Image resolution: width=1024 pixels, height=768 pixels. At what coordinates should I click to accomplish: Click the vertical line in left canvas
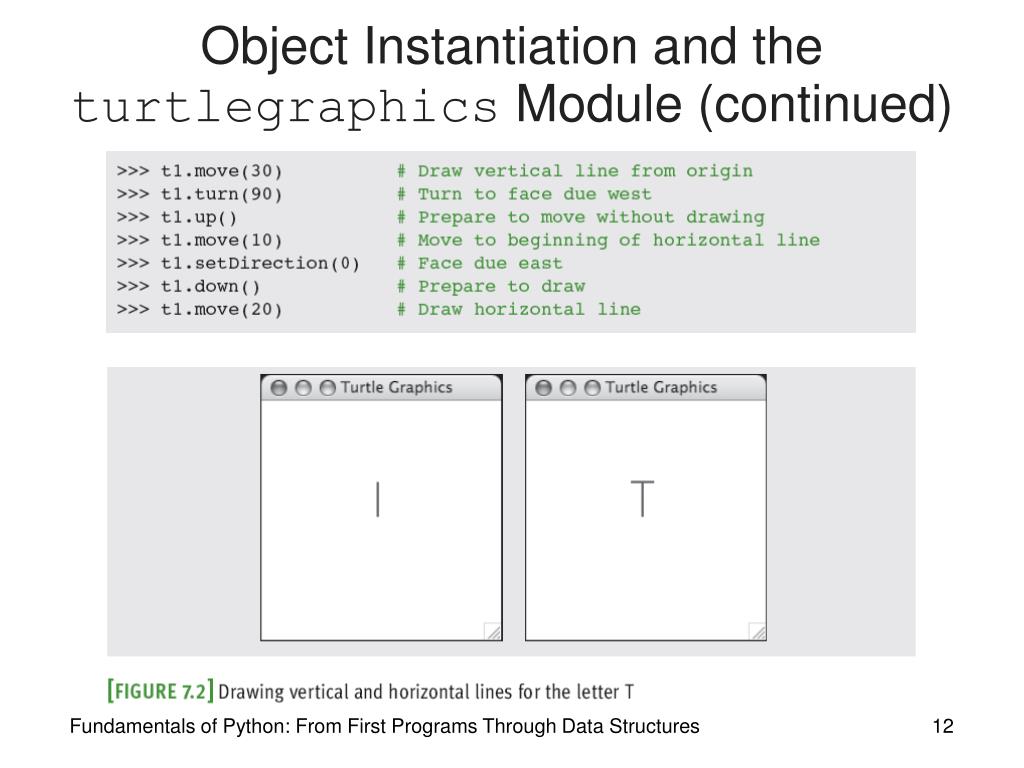click(377, 500)
